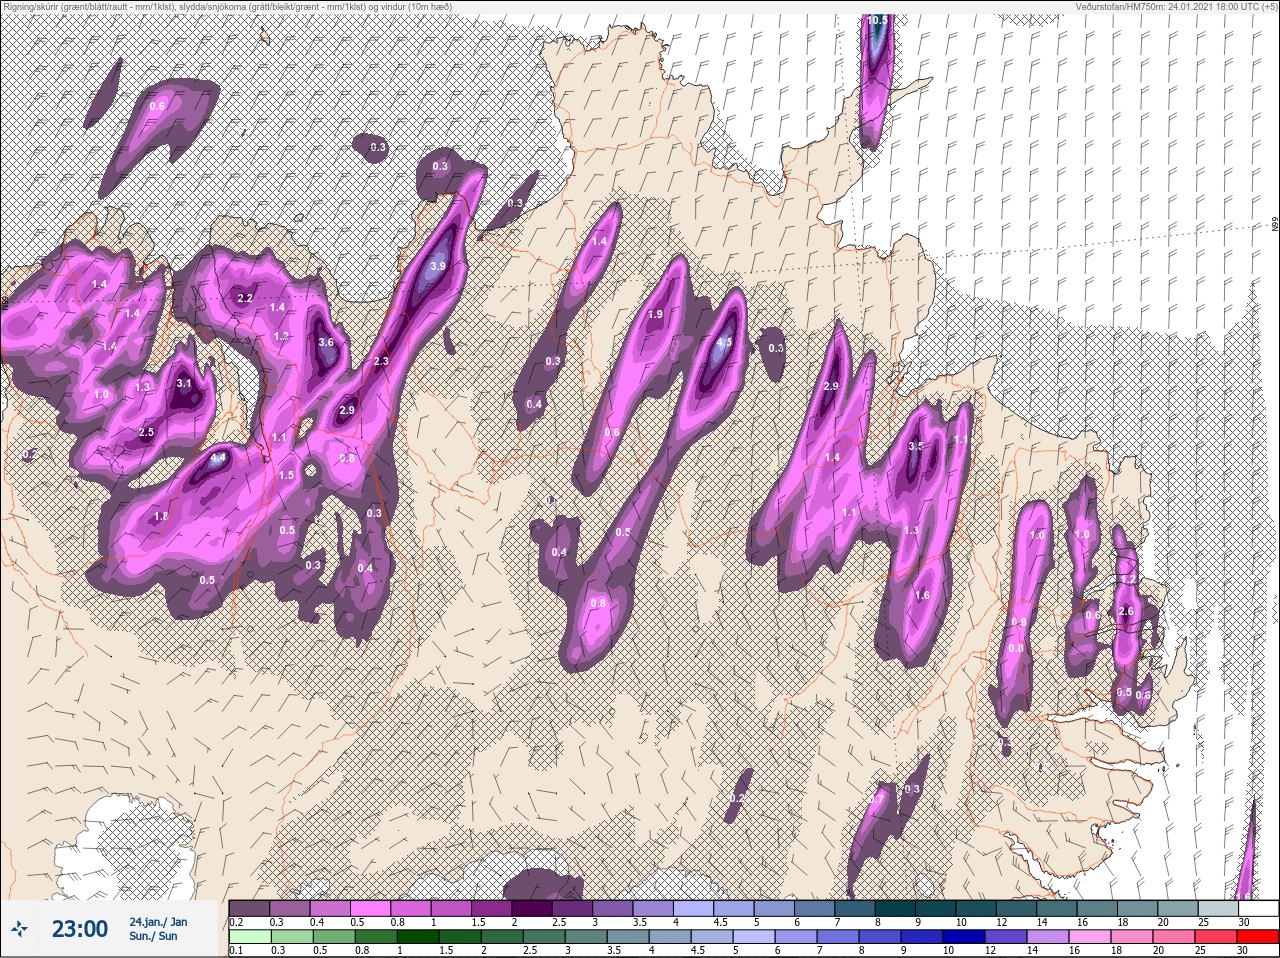The width and height of the screenshot is (1280, 958).
Task: Click the compass star icon beside 23:00
Action: [x=20, y=929]
